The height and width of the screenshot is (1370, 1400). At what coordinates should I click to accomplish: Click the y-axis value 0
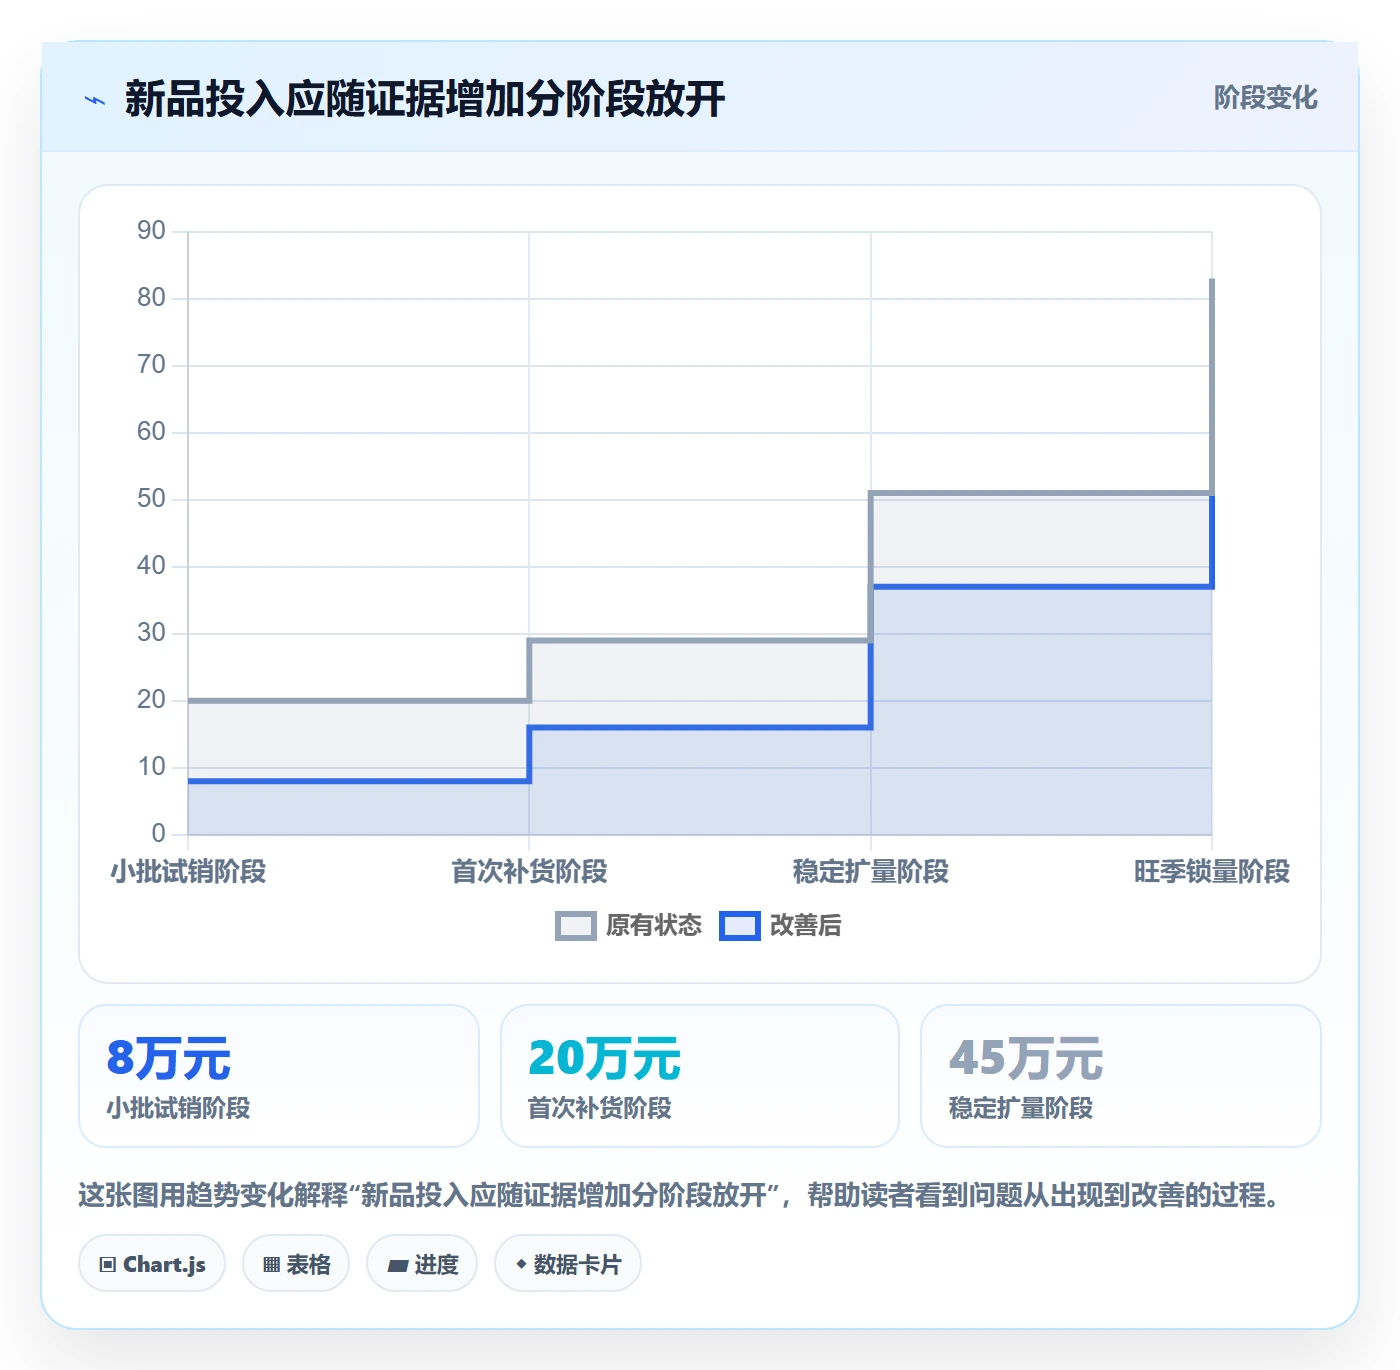[x=158, y=834]
